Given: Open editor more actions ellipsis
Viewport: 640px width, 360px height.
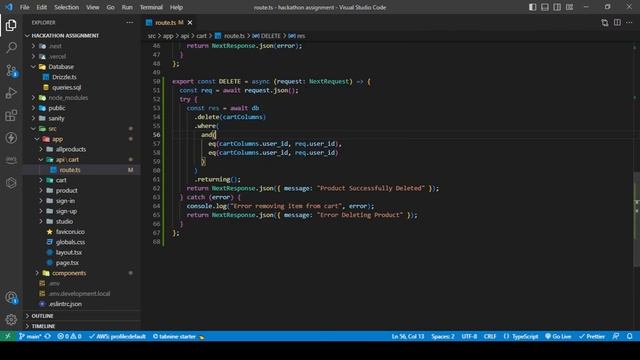Looking at the screenshot, I should pyautogui.click(x=629, y=22).
